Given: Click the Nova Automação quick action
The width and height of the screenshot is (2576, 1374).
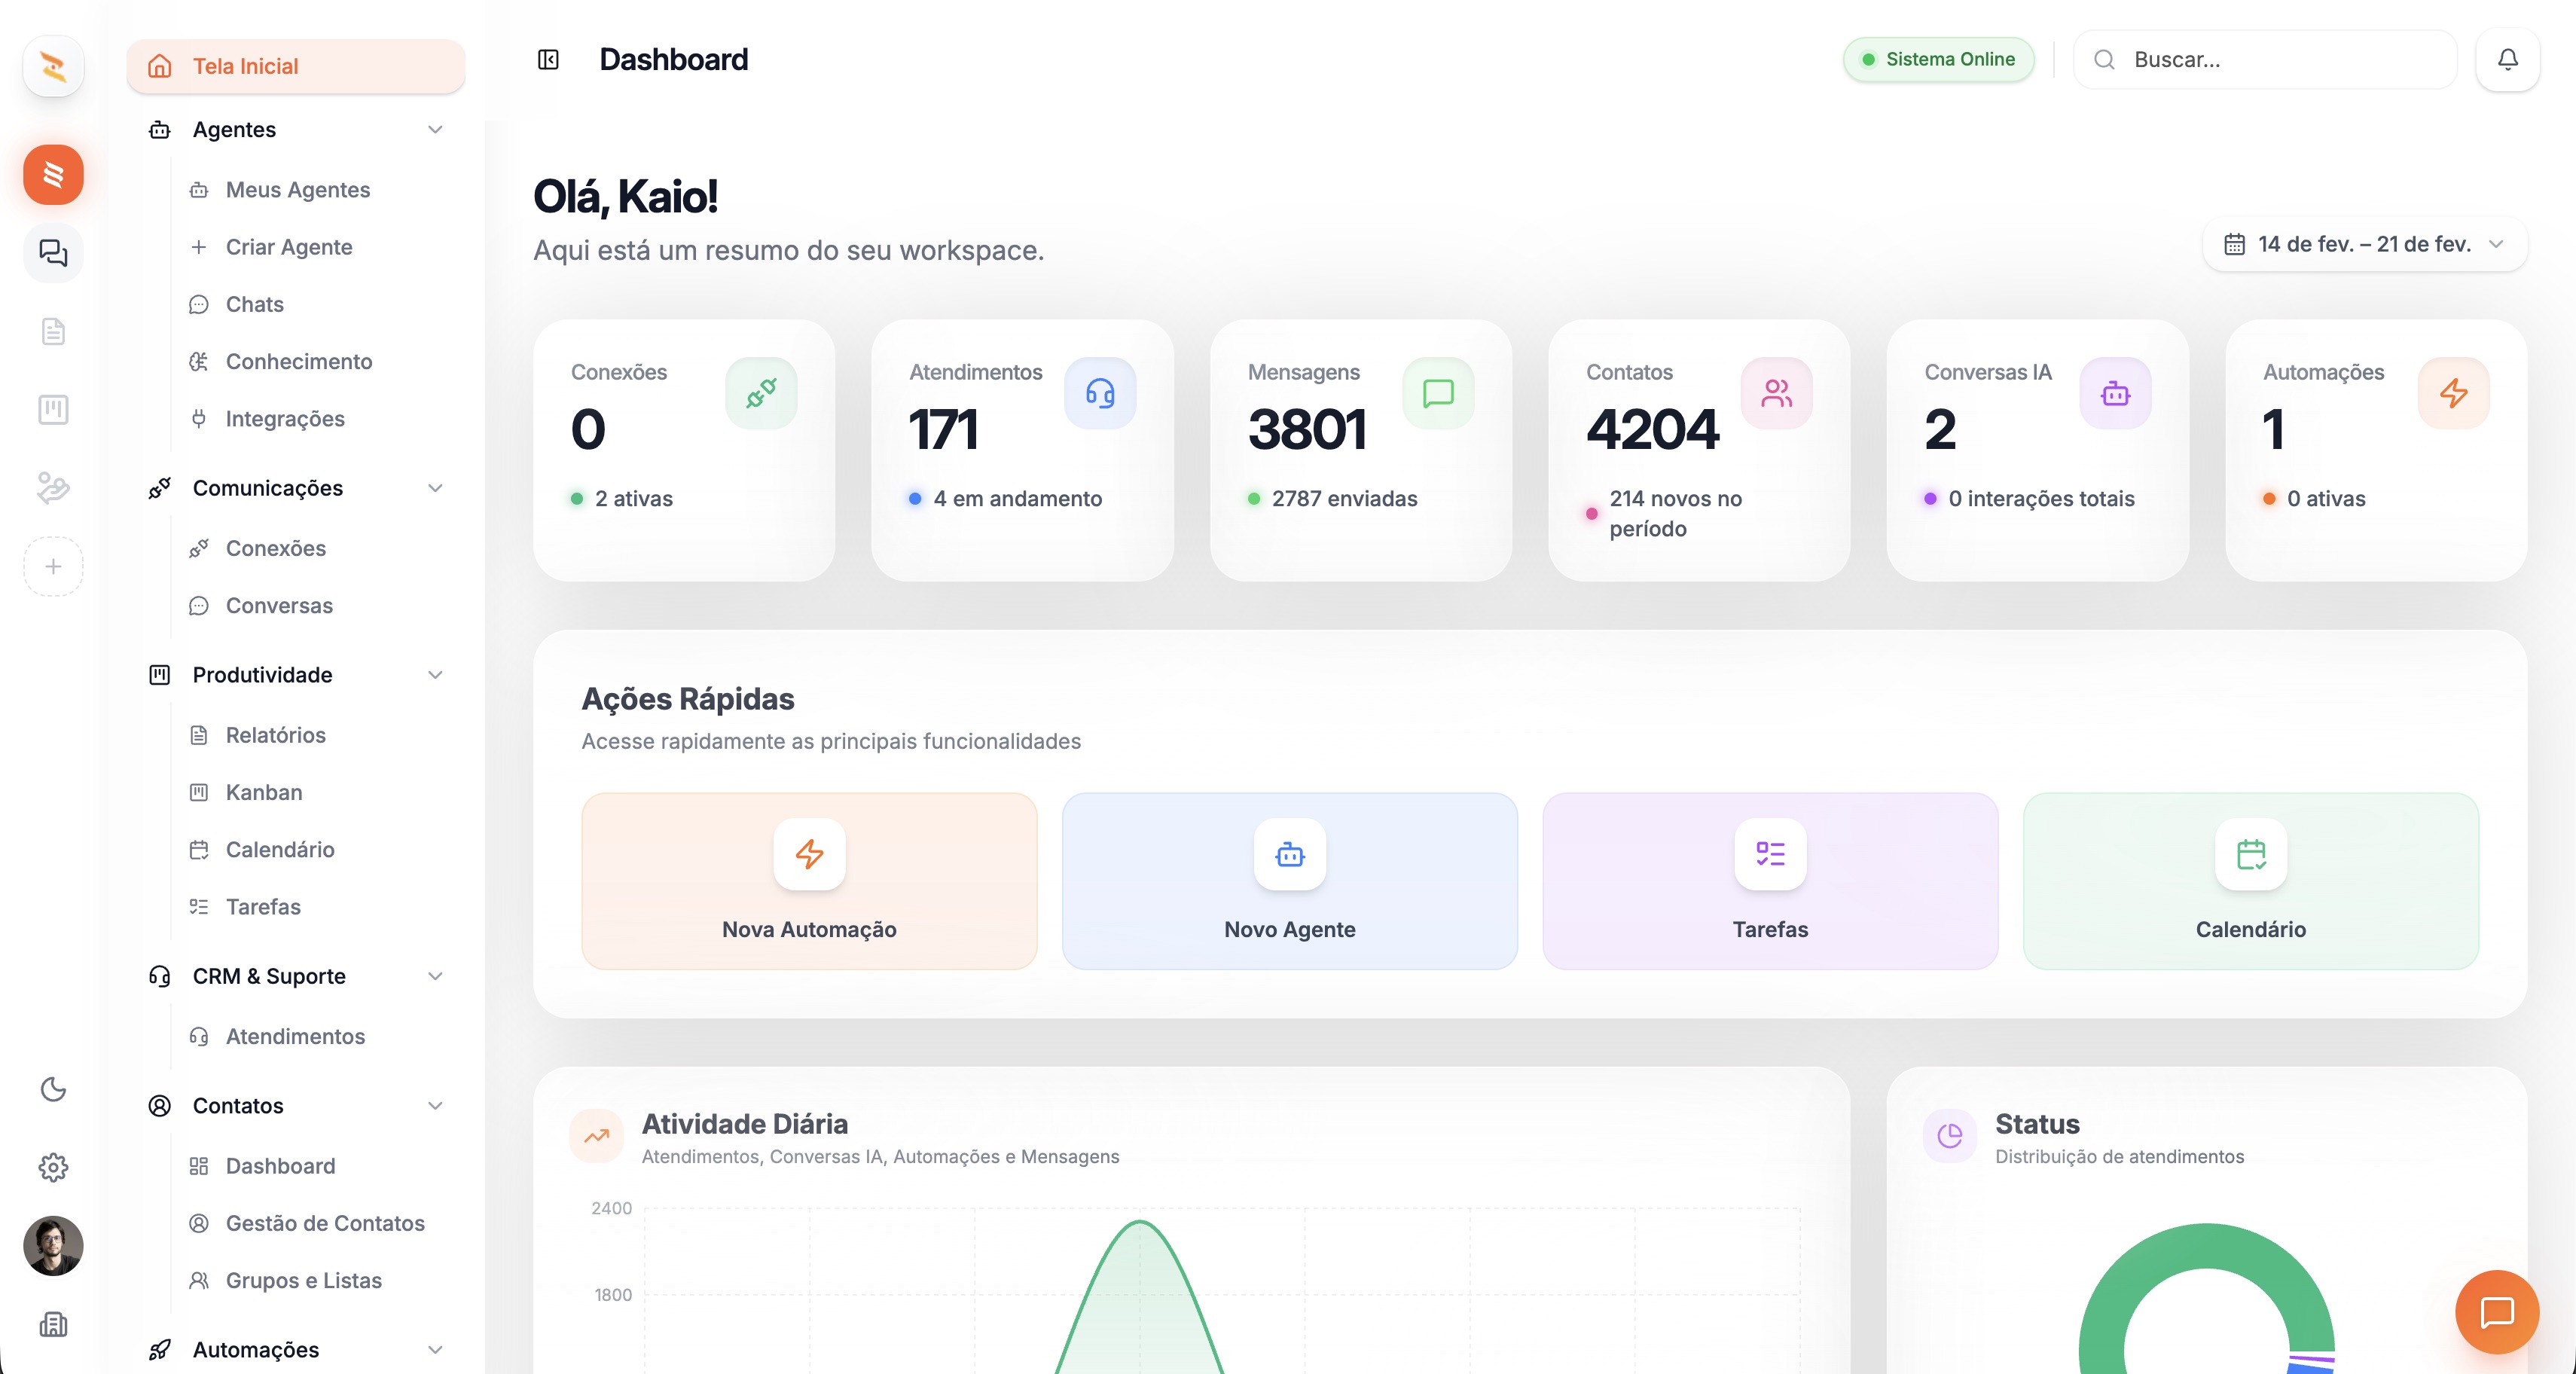Looking at the screenshot, I should pyautogui.click(x=809, y=880).
